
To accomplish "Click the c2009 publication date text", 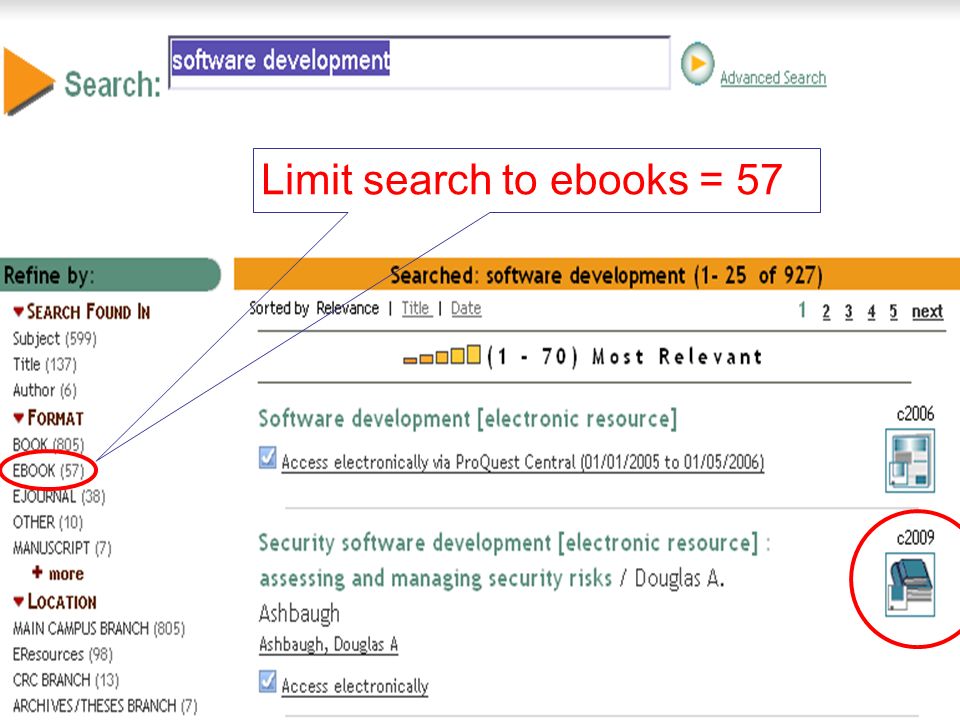I will pos(915,538).
